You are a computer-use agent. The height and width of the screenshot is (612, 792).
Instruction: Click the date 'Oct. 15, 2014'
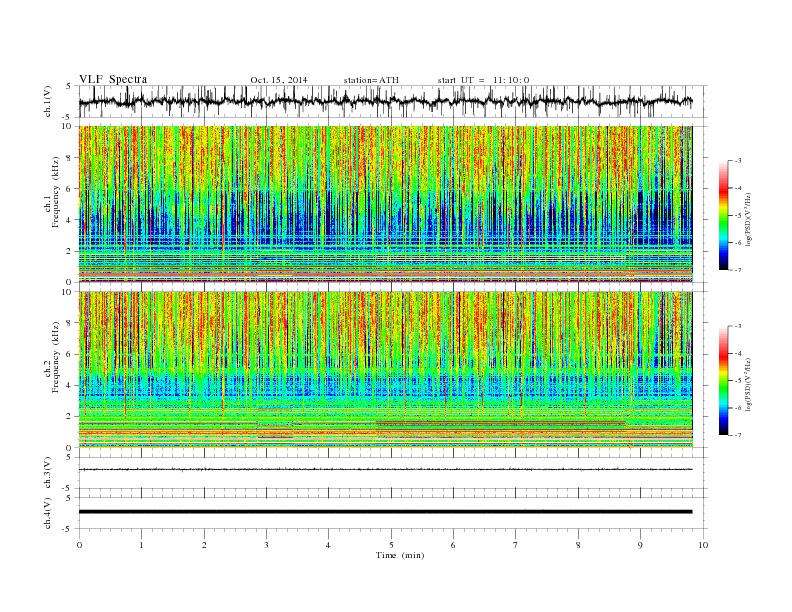pyautogui.click(x=278, y=80)
